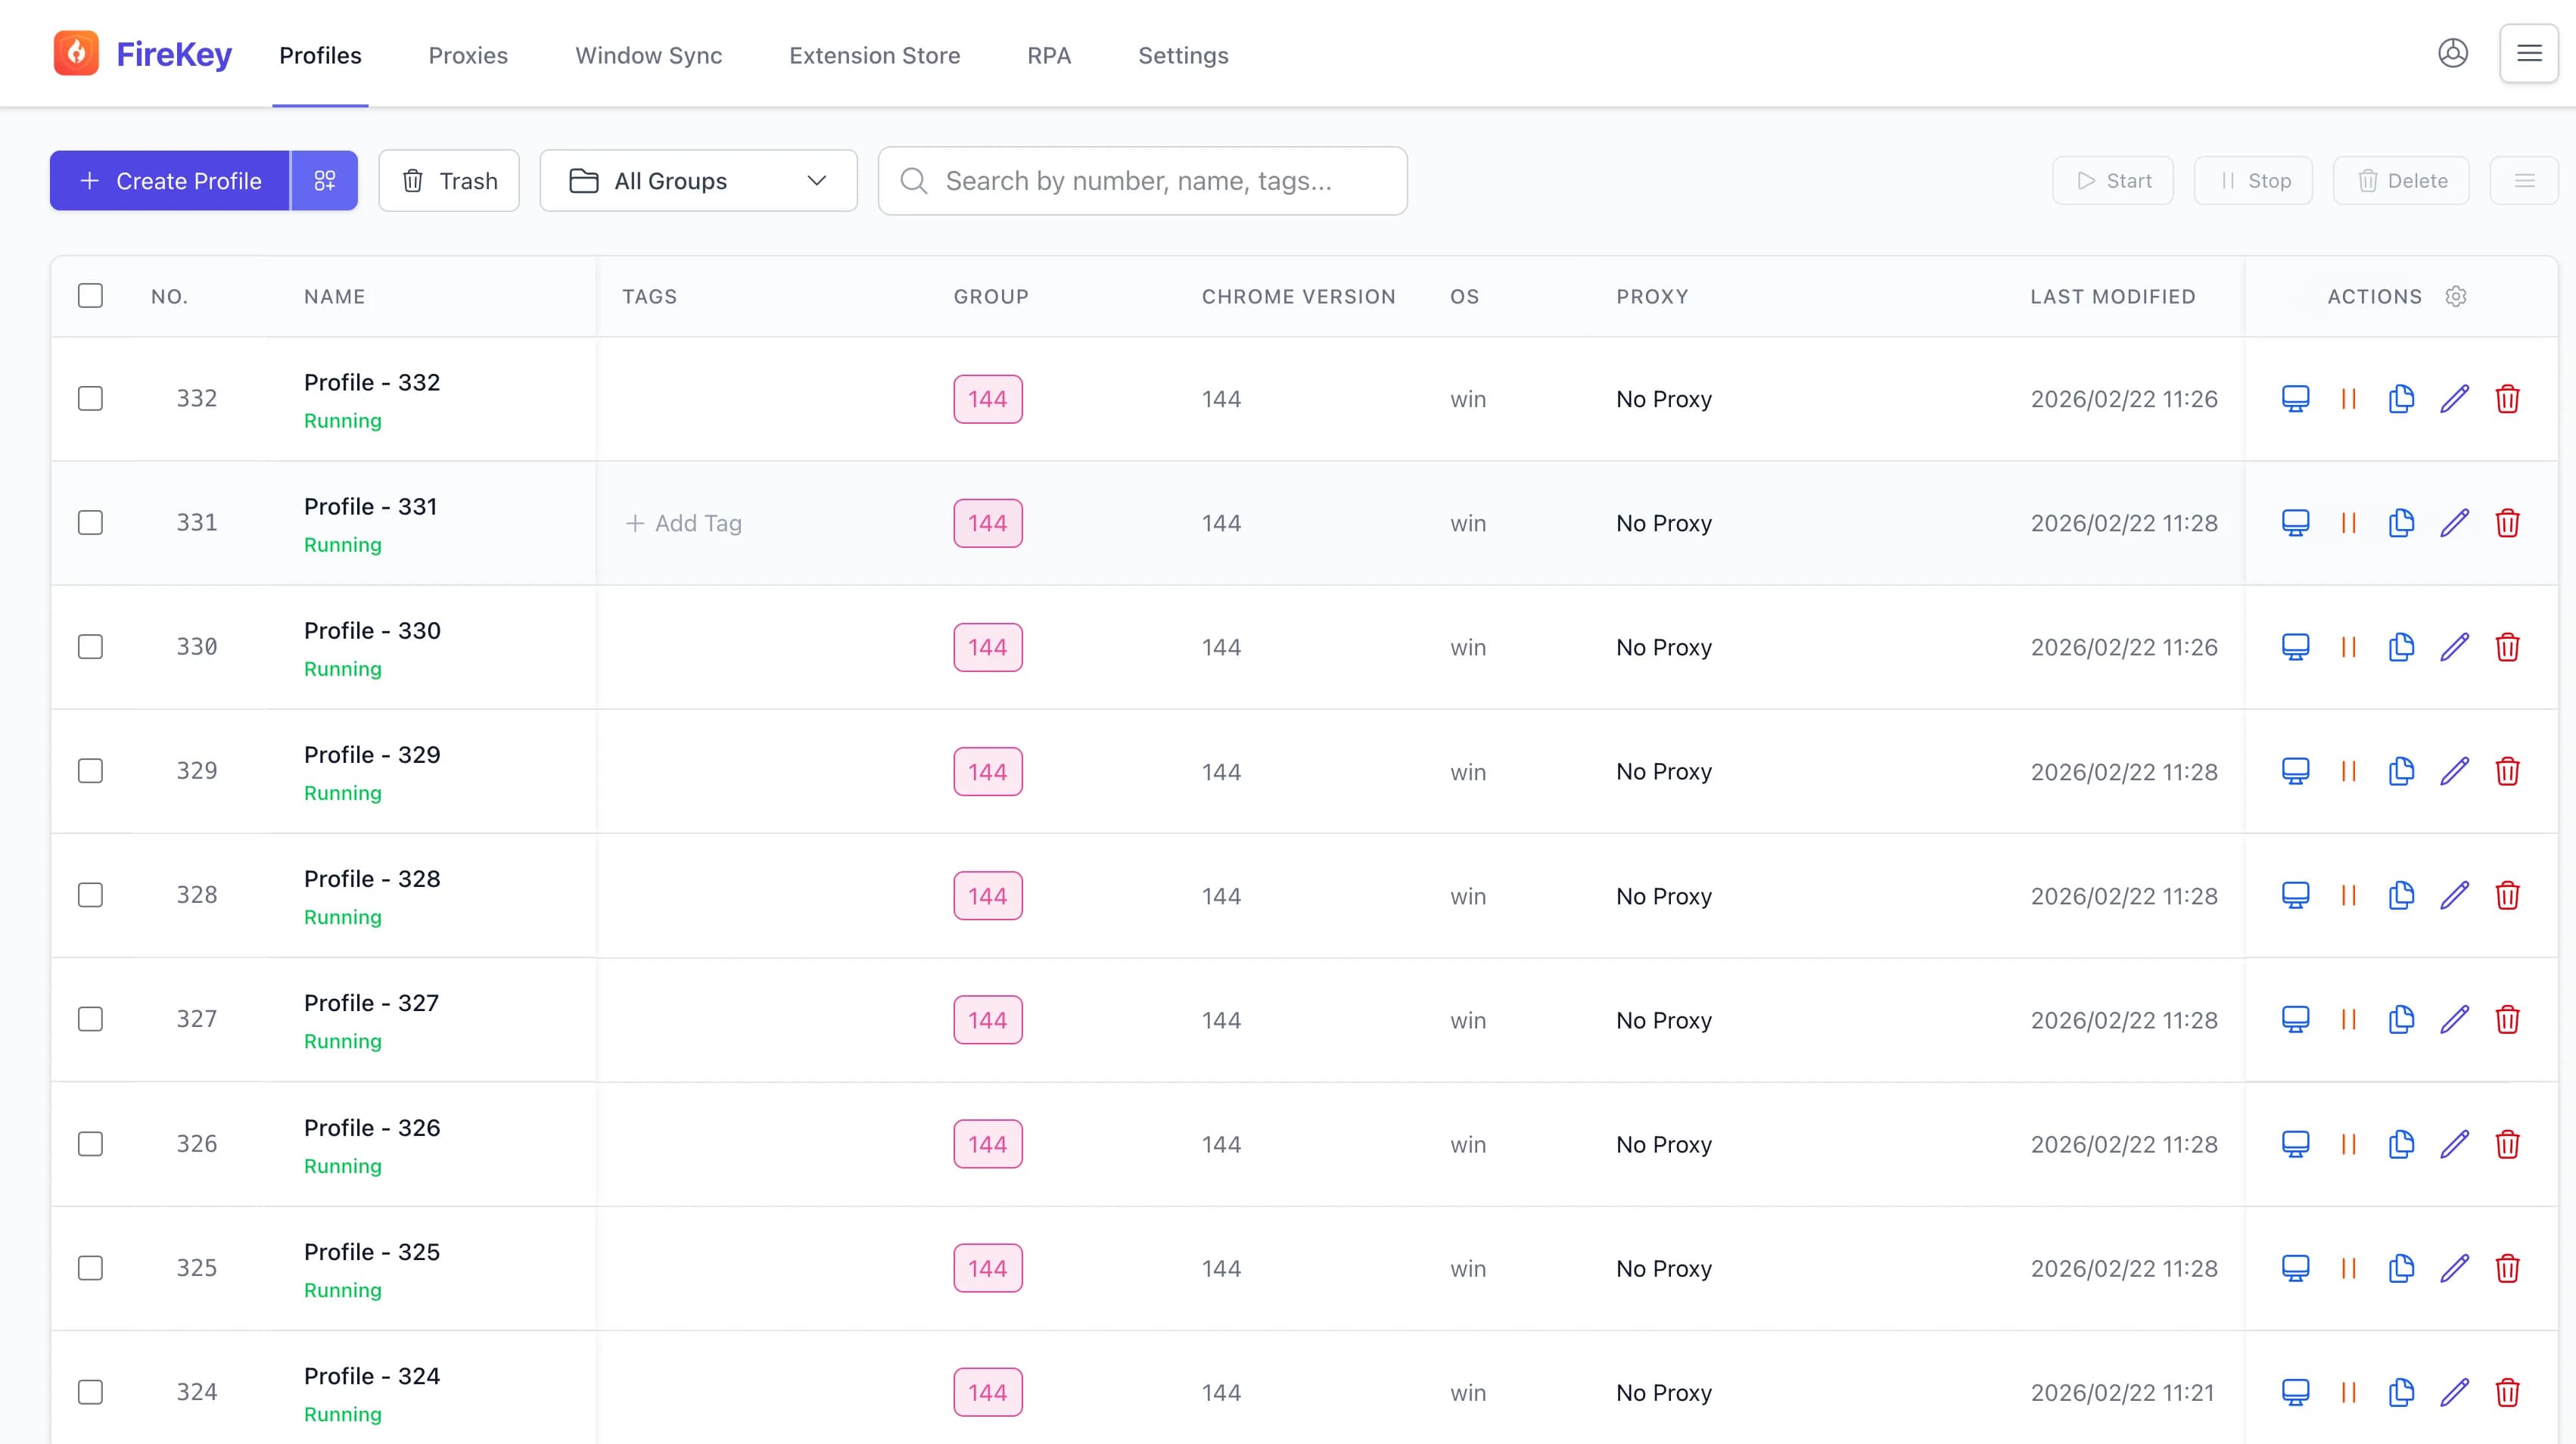Open the Extension Store page
This screenshot has height=1444, width=2576.
pos(874,55)
